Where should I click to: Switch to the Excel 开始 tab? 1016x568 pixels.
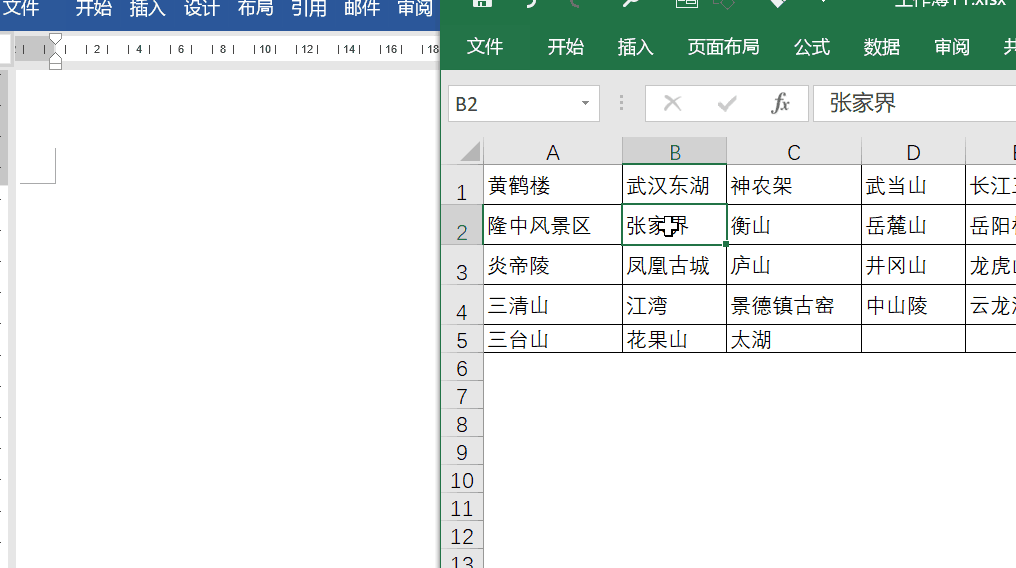[566, 47]
